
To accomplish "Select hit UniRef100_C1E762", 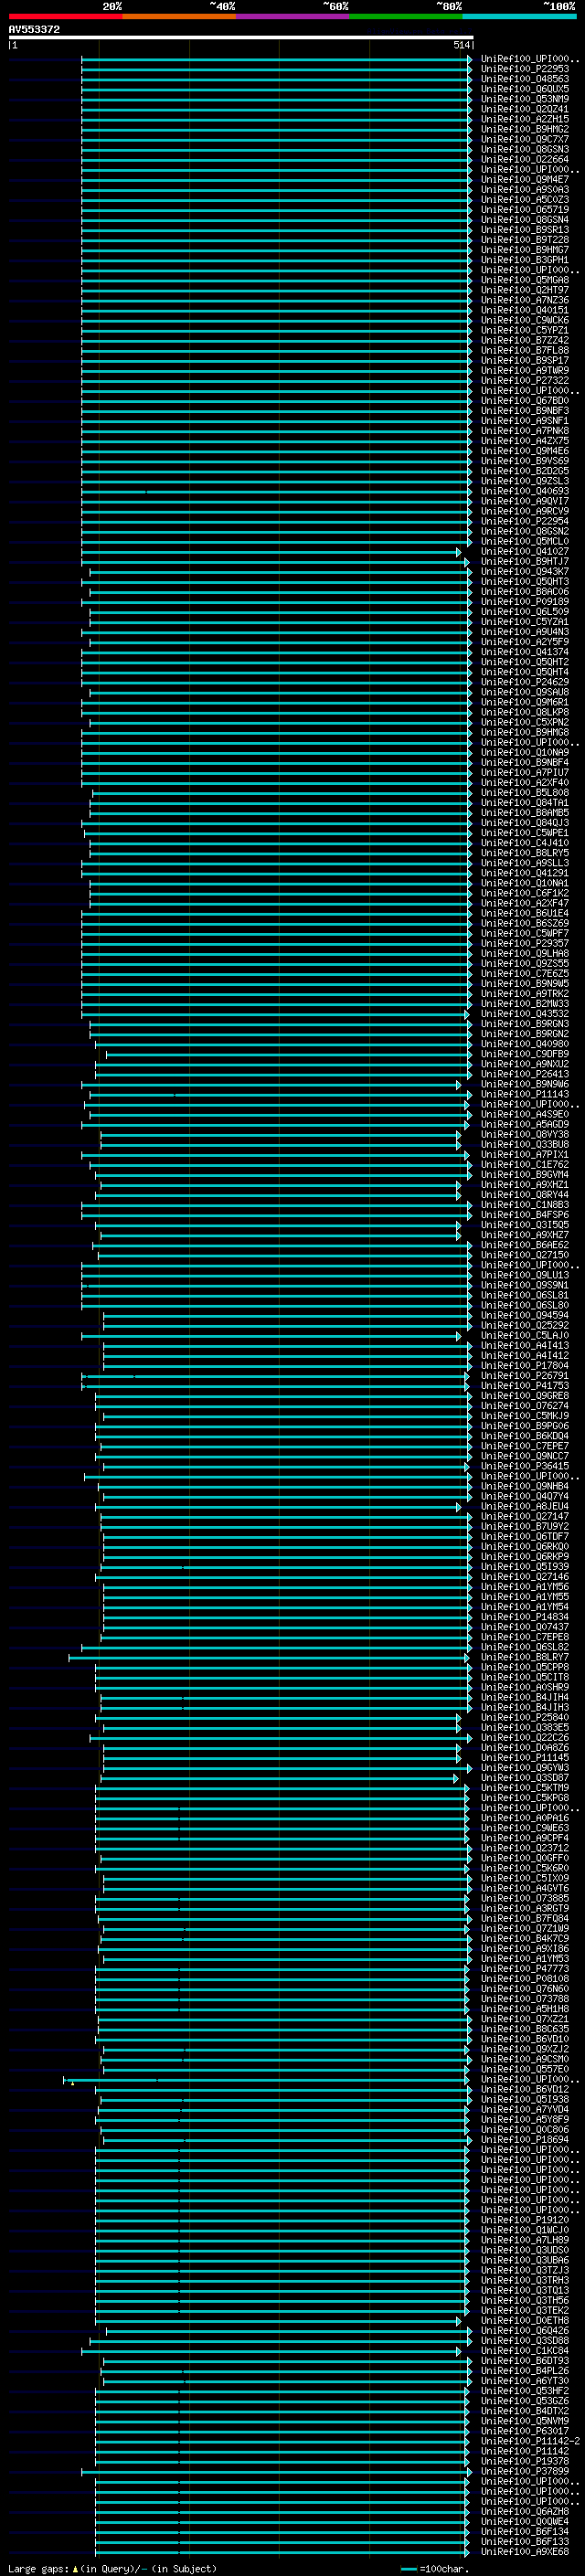I will tap(525, 1164).
